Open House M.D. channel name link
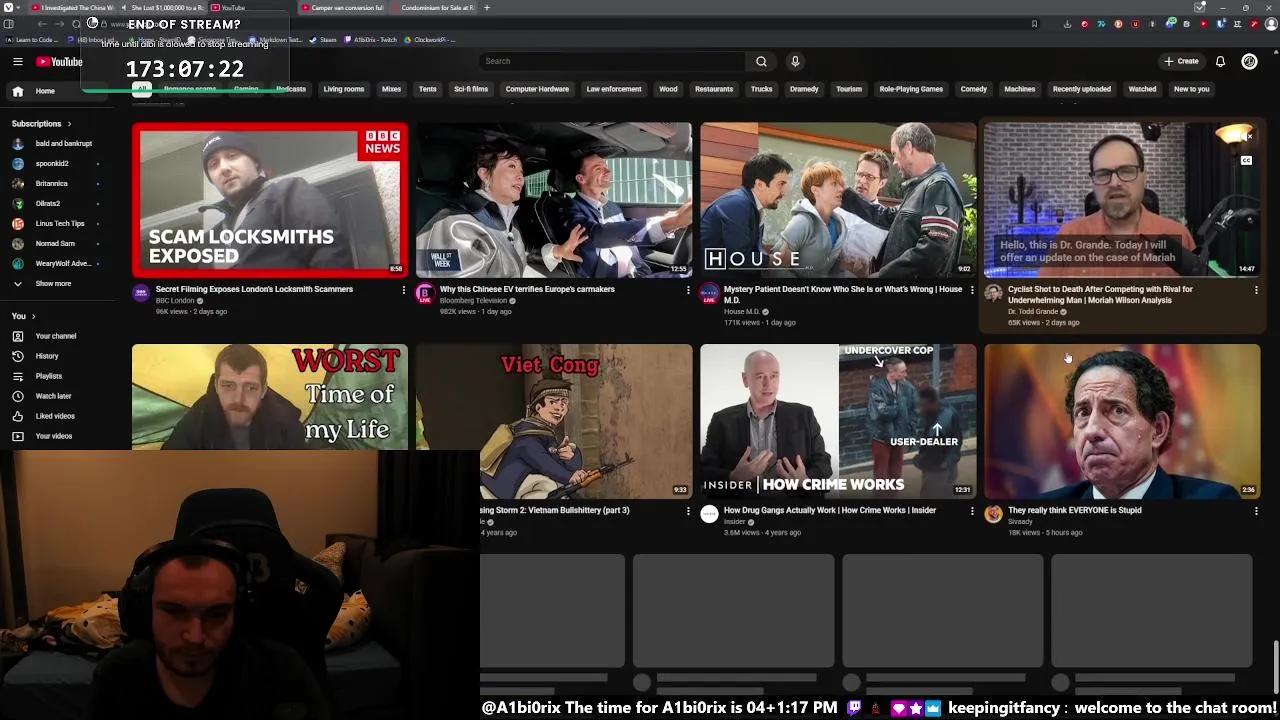 tap(742, 311)
